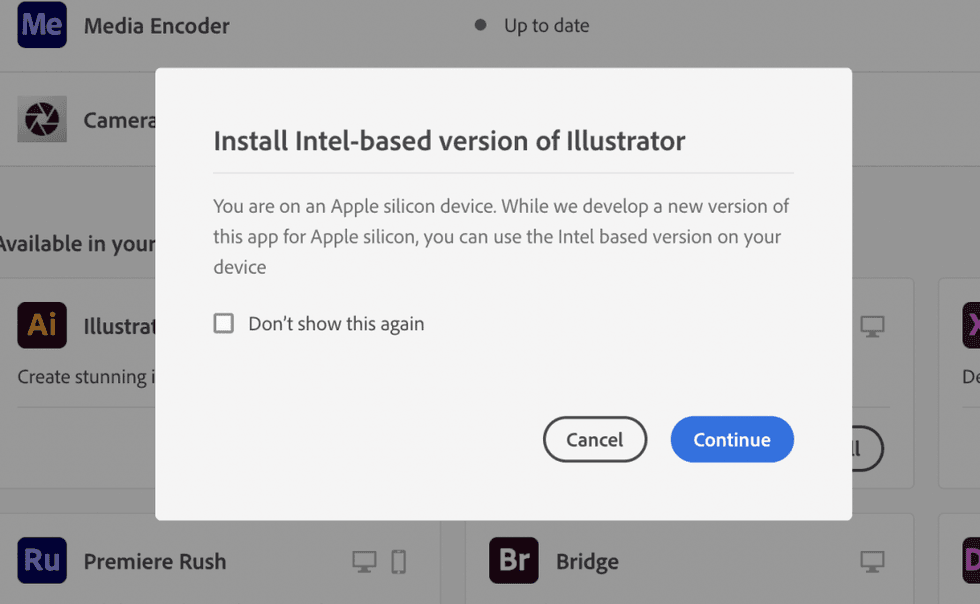Image resolution: width=980 pixels, height=604 pixels.
Task: Click the Install Intel-based version dialog title
Action: point(449,141)
